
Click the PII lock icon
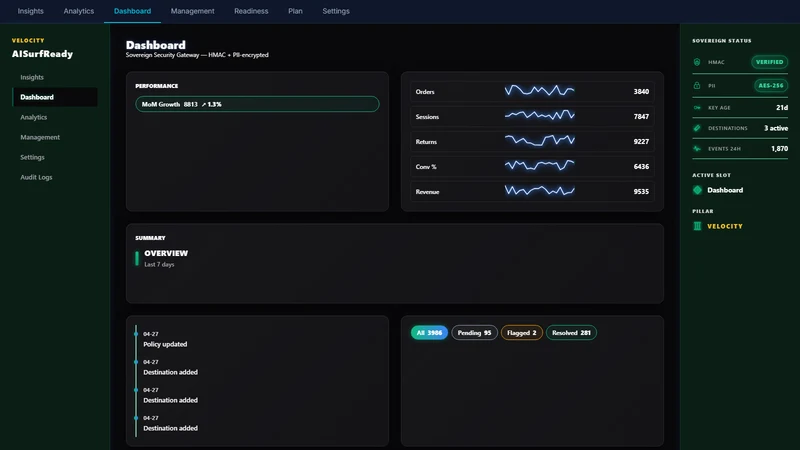point(697,85)
